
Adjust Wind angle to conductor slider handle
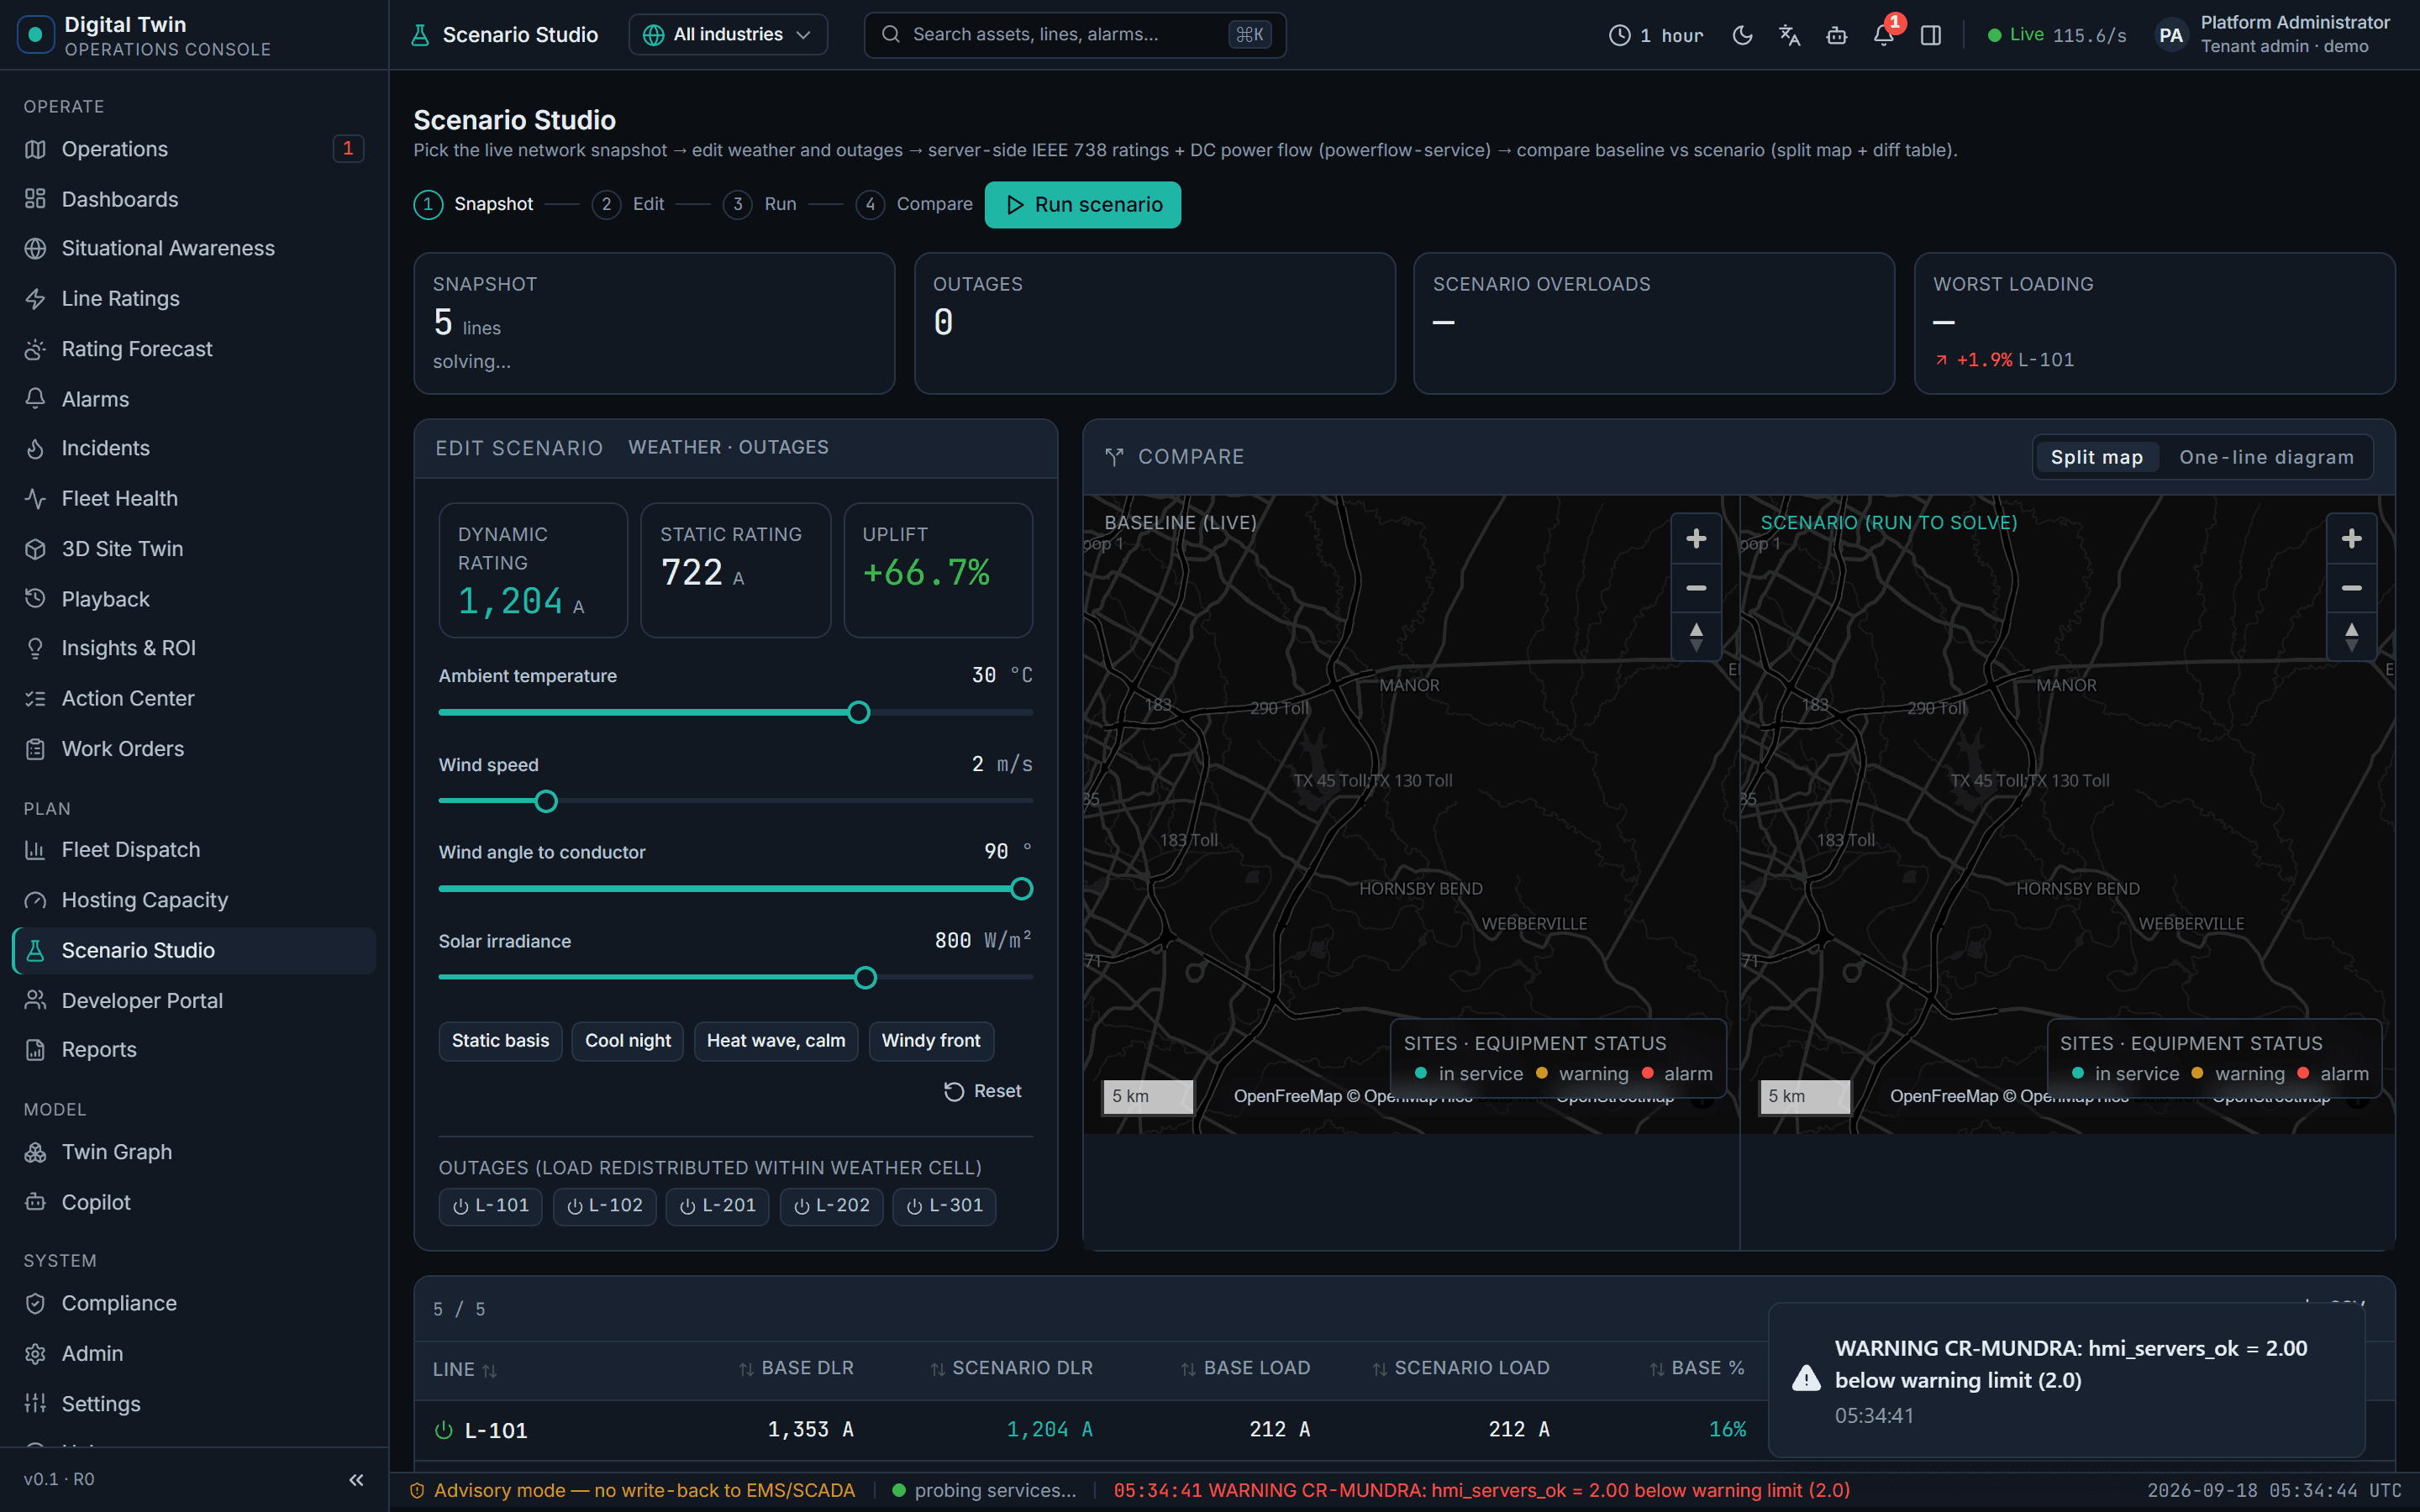click(1021, 889)
